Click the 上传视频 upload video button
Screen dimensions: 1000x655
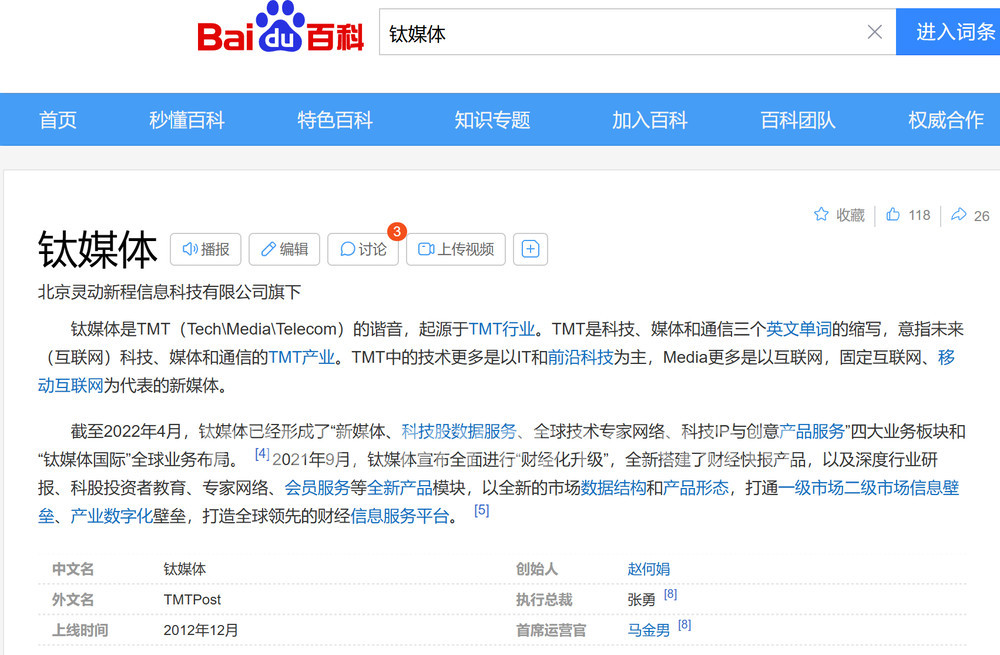pos(456,249)
